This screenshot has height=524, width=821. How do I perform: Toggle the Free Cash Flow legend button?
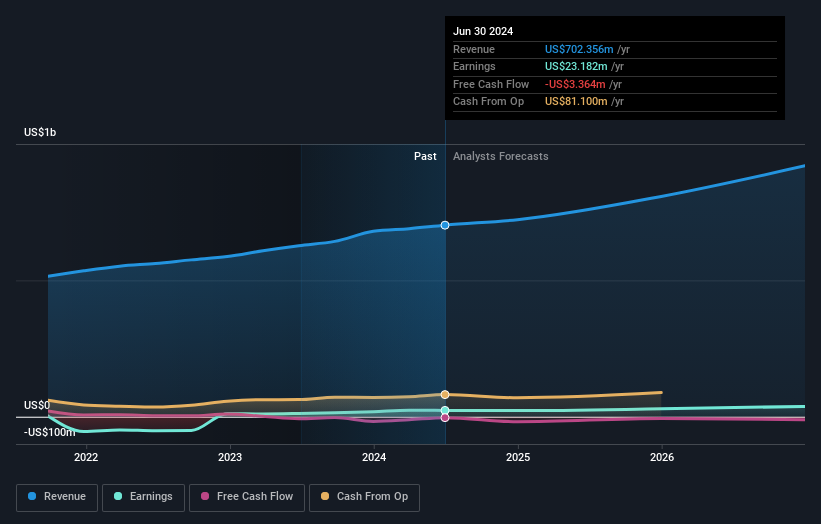point(247,497)
